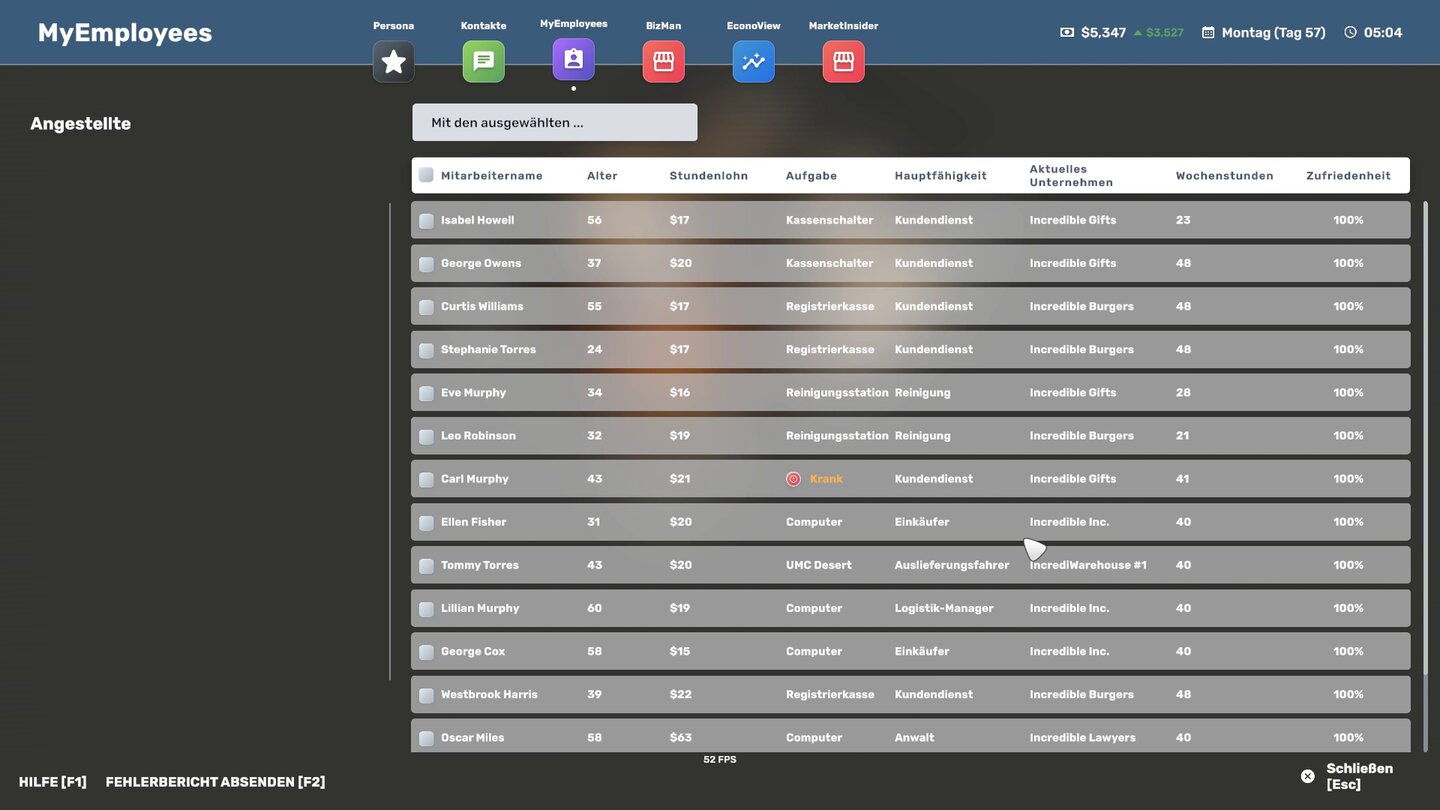
Task: Click the Schließen X icon
Action: (x=1307, y=776)
